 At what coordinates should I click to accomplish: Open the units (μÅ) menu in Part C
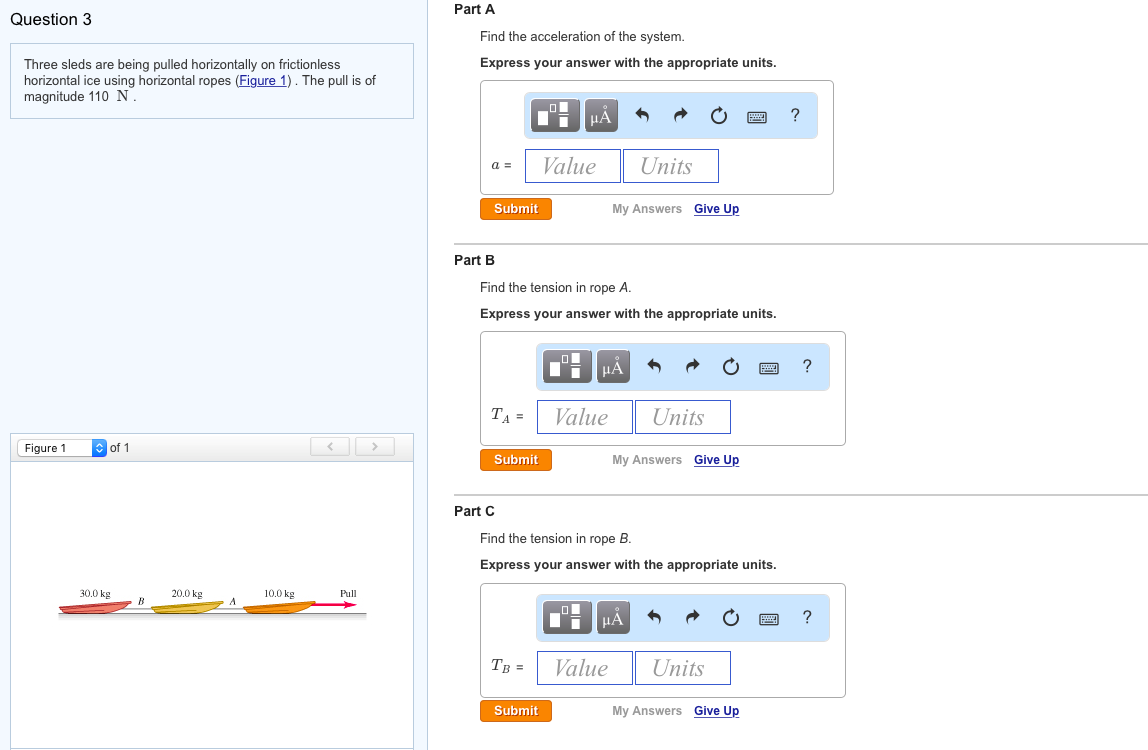coord(613,617)
